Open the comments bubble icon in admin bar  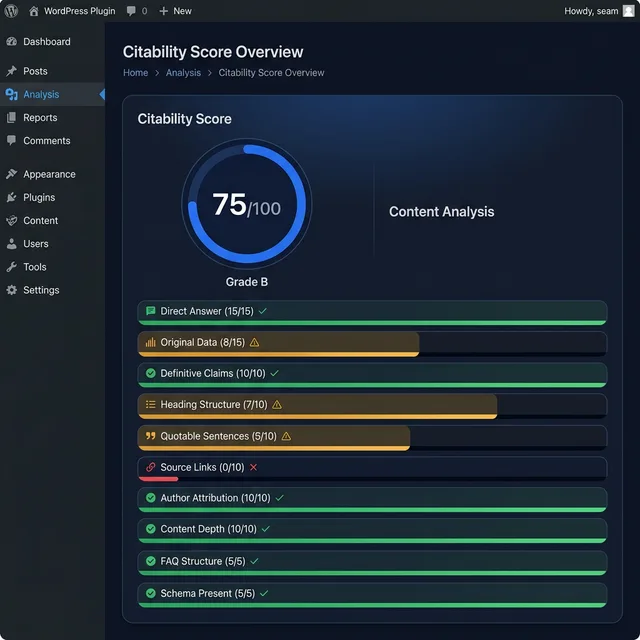[132, 11]
